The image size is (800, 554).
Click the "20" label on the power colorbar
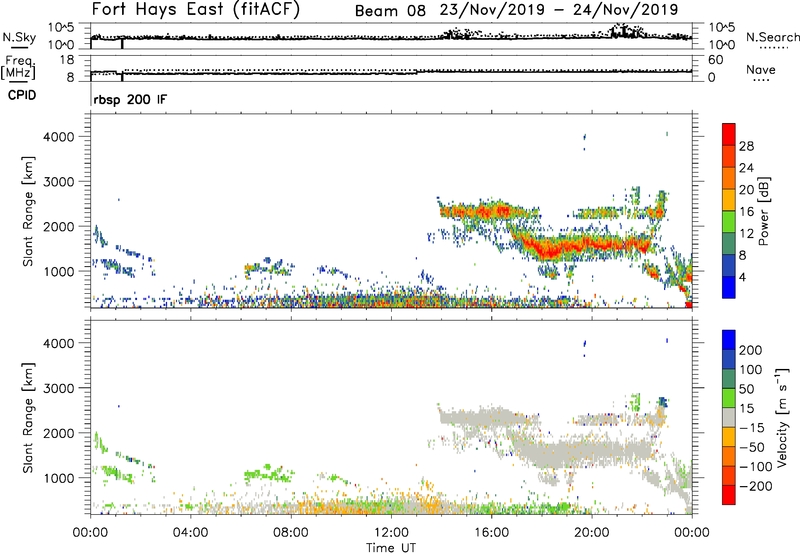point(746,190)
